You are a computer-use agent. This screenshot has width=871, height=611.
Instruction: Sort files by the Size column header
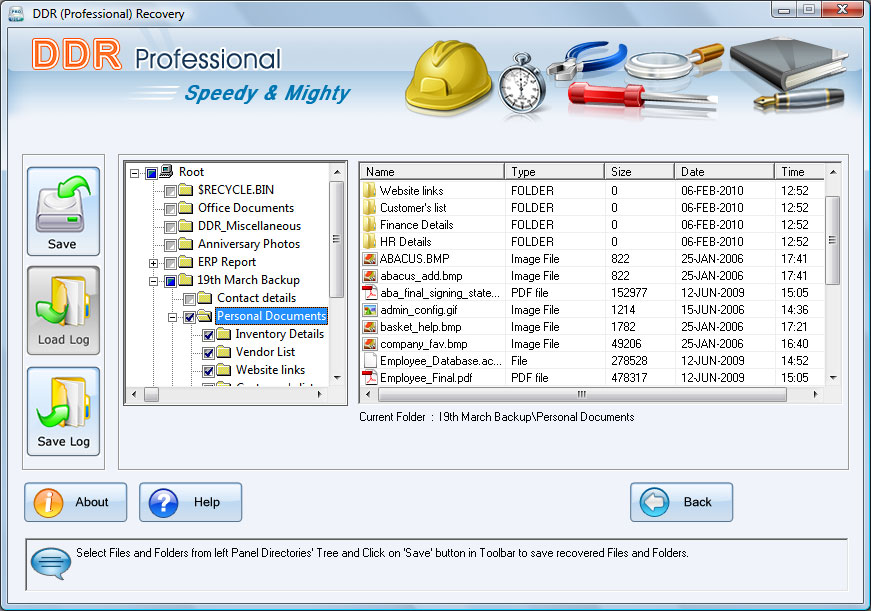[x=637, y=170]
